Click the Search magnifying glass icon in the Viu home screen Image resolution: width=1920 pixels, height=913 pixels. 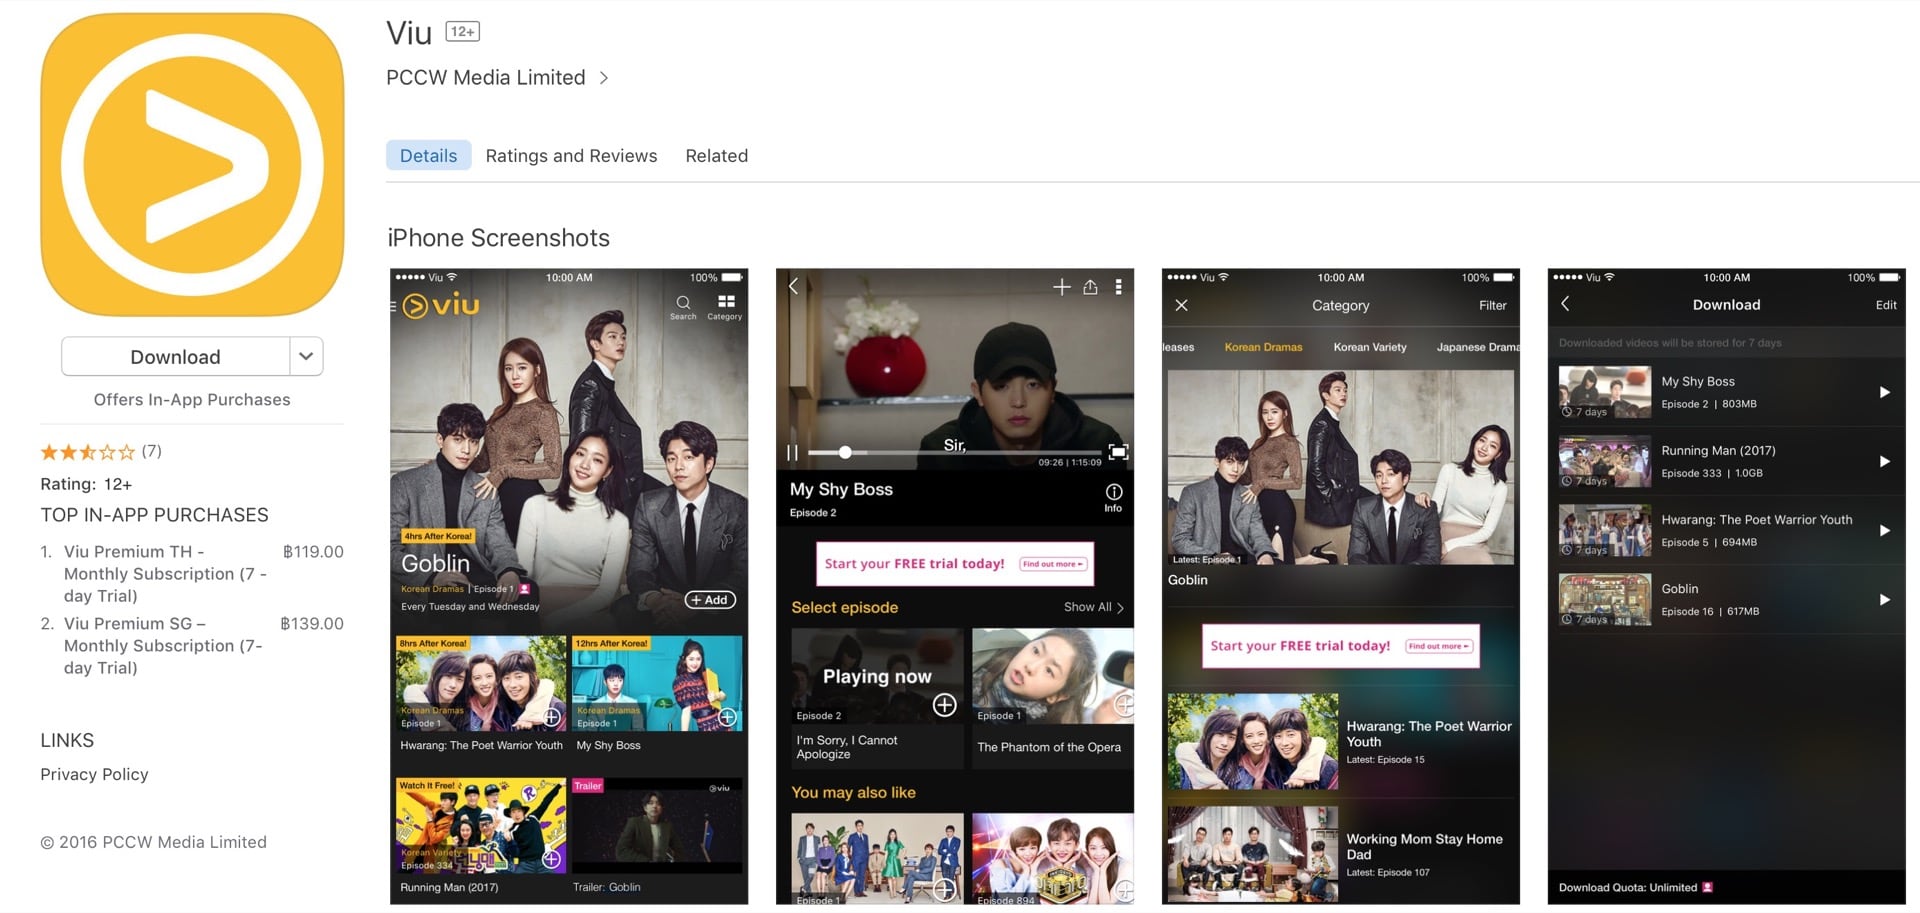683,303
